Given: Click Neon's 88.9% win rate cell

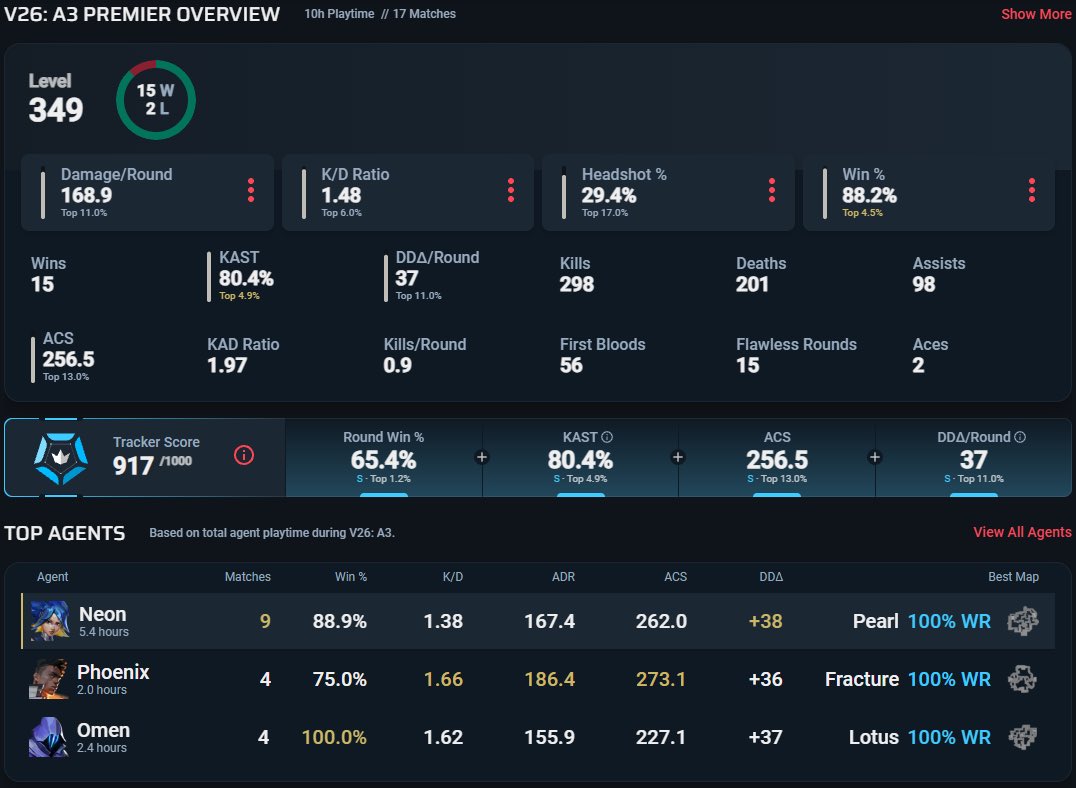Looking at the screenshot, I should click(340, 621).
